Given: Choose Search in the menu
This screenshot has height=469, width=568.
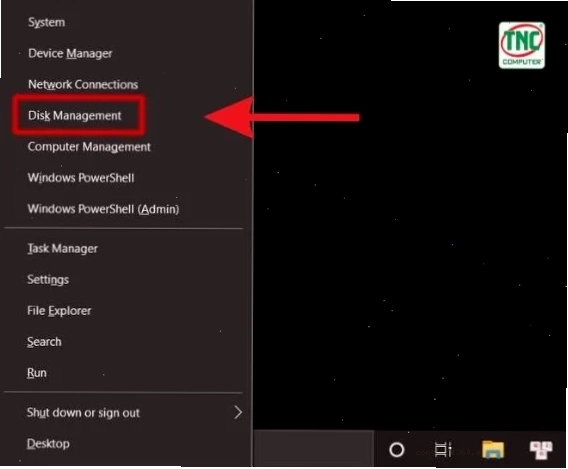Looking at the screenshot, I should click(44, 342).
